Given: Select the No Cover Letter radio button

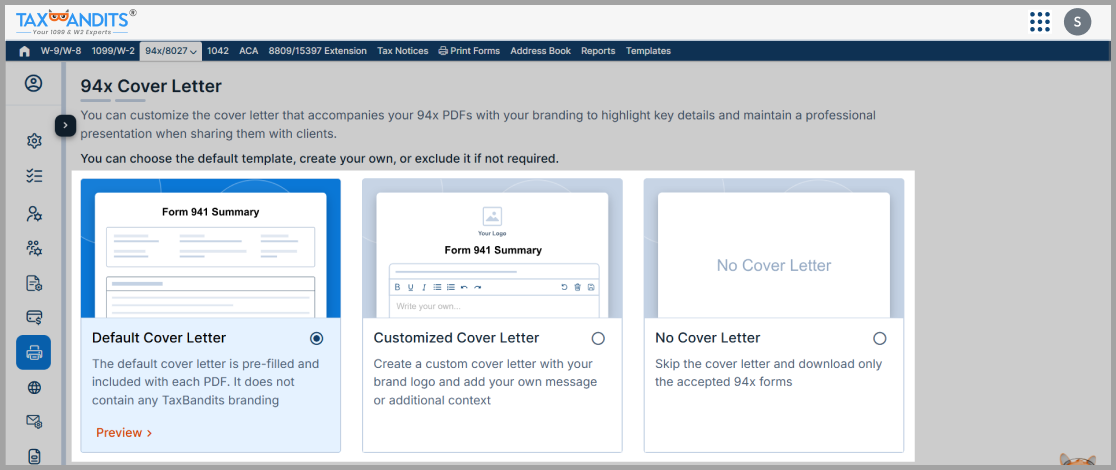Looking at the screenshot, I should click(x=880, y=338).
